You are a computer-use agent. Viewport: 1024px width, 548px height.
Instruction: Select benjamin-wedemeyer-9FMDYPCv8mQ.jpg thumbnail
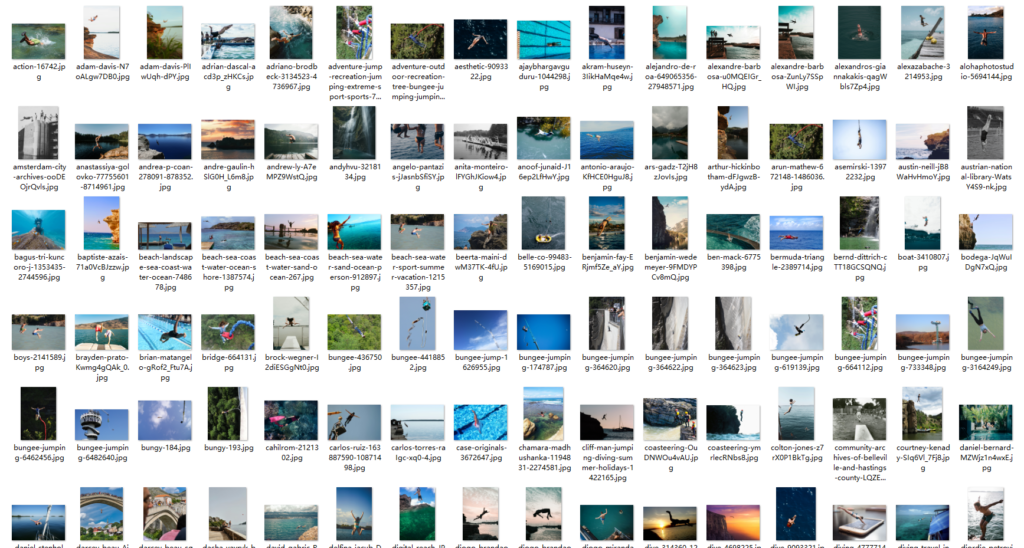[x=670, y=223]
